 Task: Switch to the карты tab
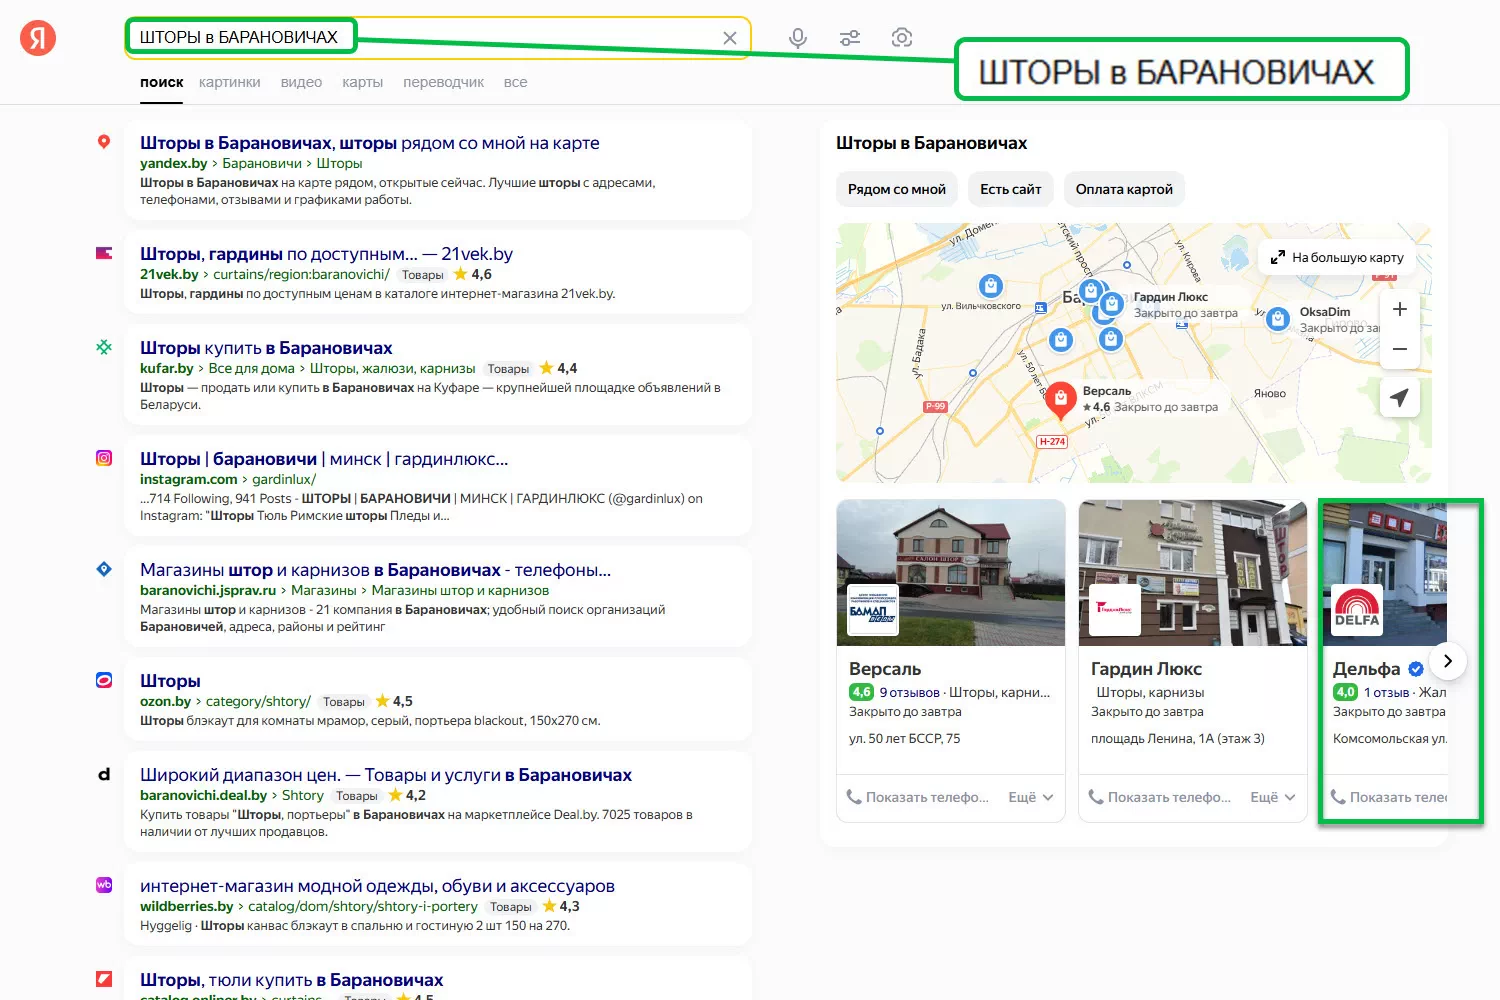pos(362,82)
